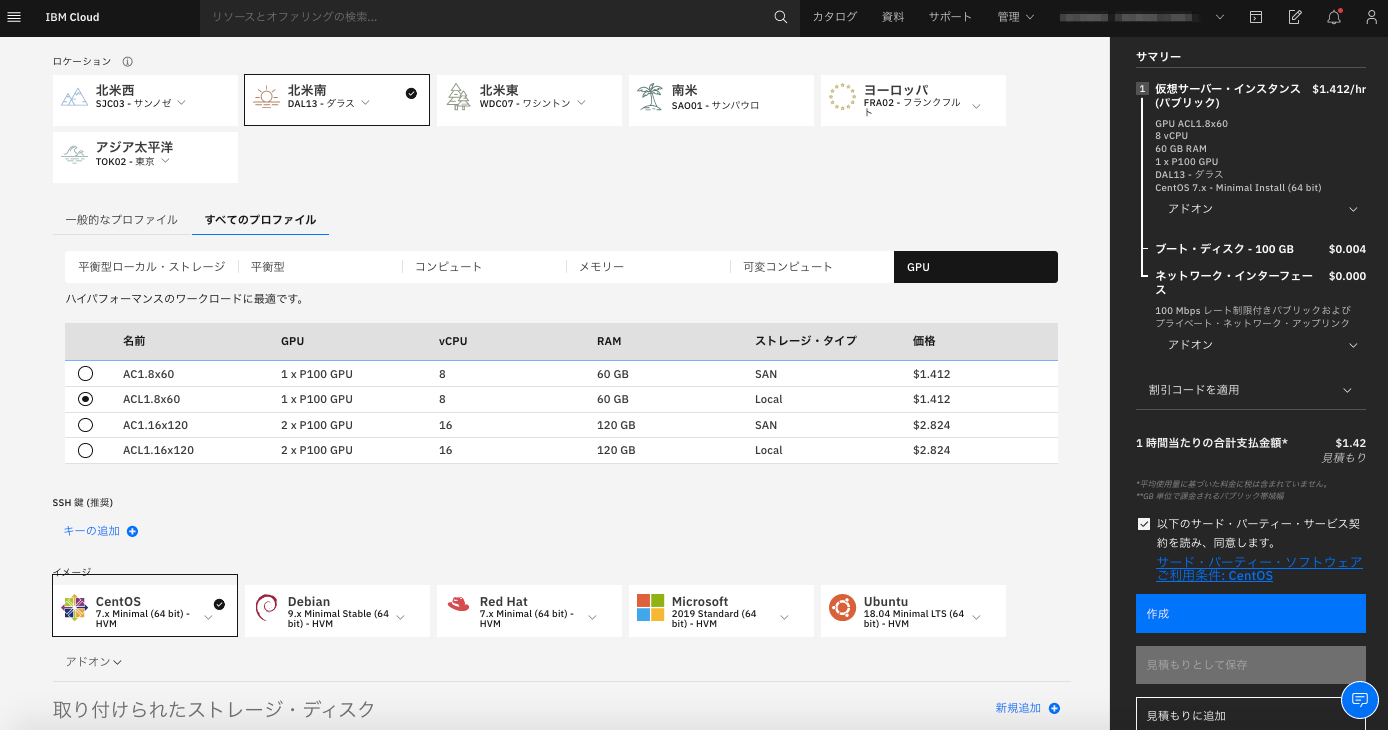
Task: Select the コンピュート category tab
Action: (x=484, y=267)
